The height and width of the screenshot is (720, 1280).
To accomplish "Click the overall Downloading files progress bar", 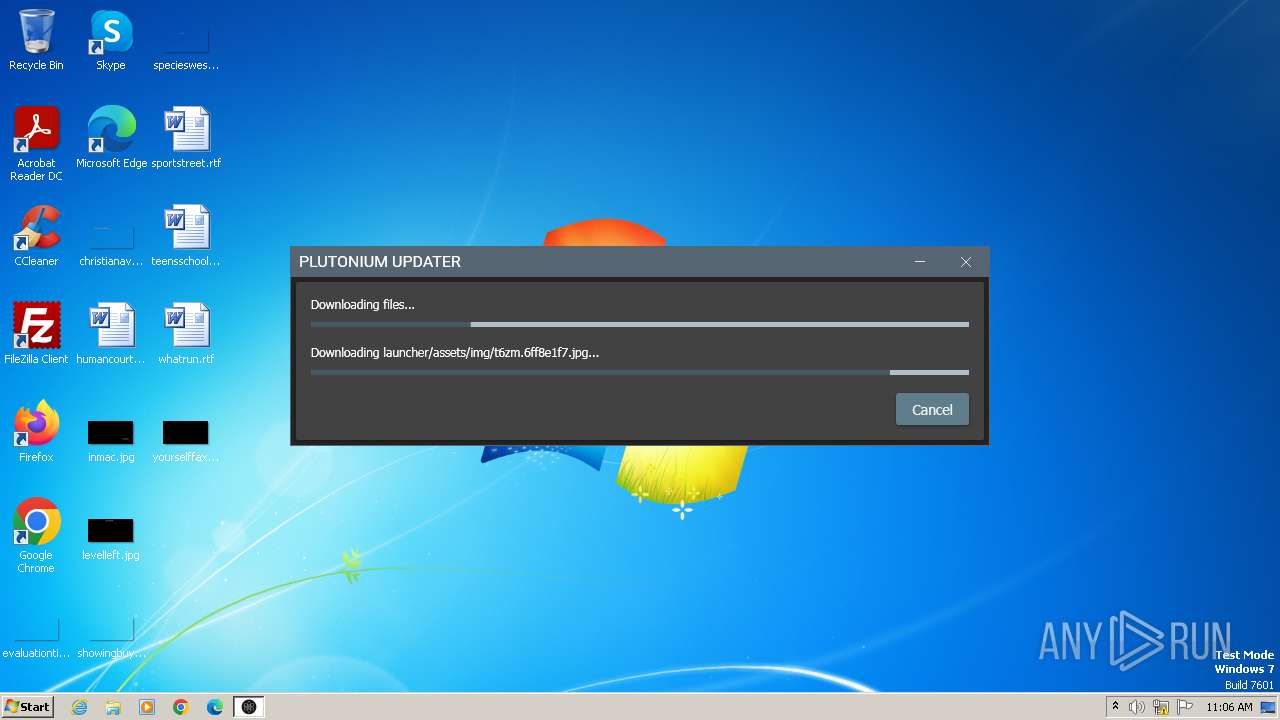I will click(640, 324).
